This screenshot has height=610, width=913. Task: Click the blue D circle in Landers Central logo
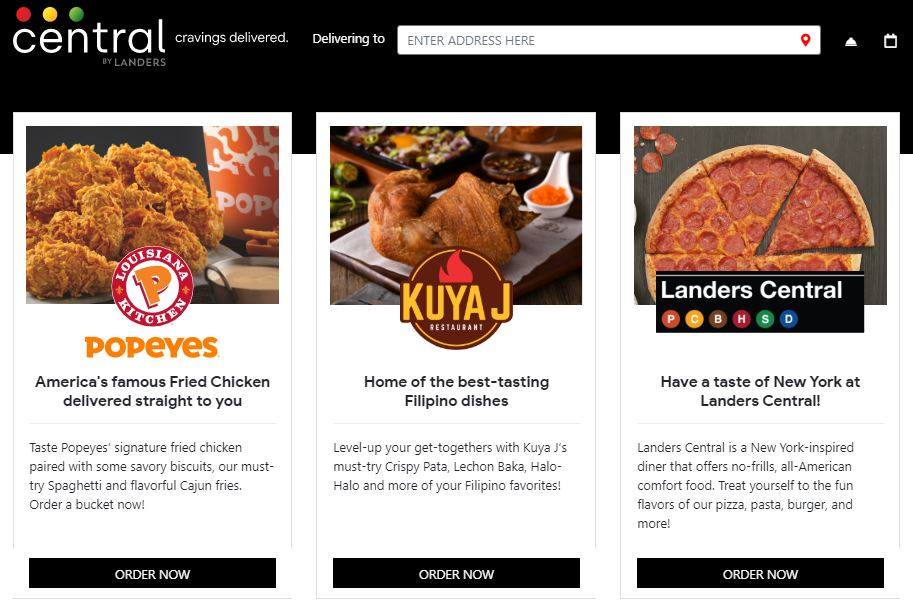click(788, 319)
